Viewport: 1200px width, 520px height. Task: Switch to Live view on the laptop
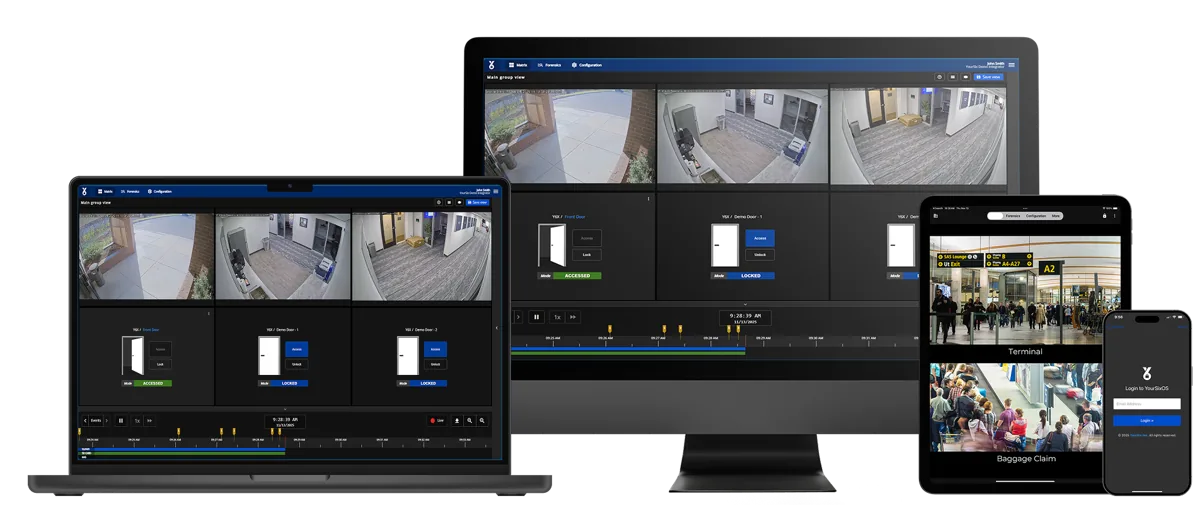pos(437,421)
